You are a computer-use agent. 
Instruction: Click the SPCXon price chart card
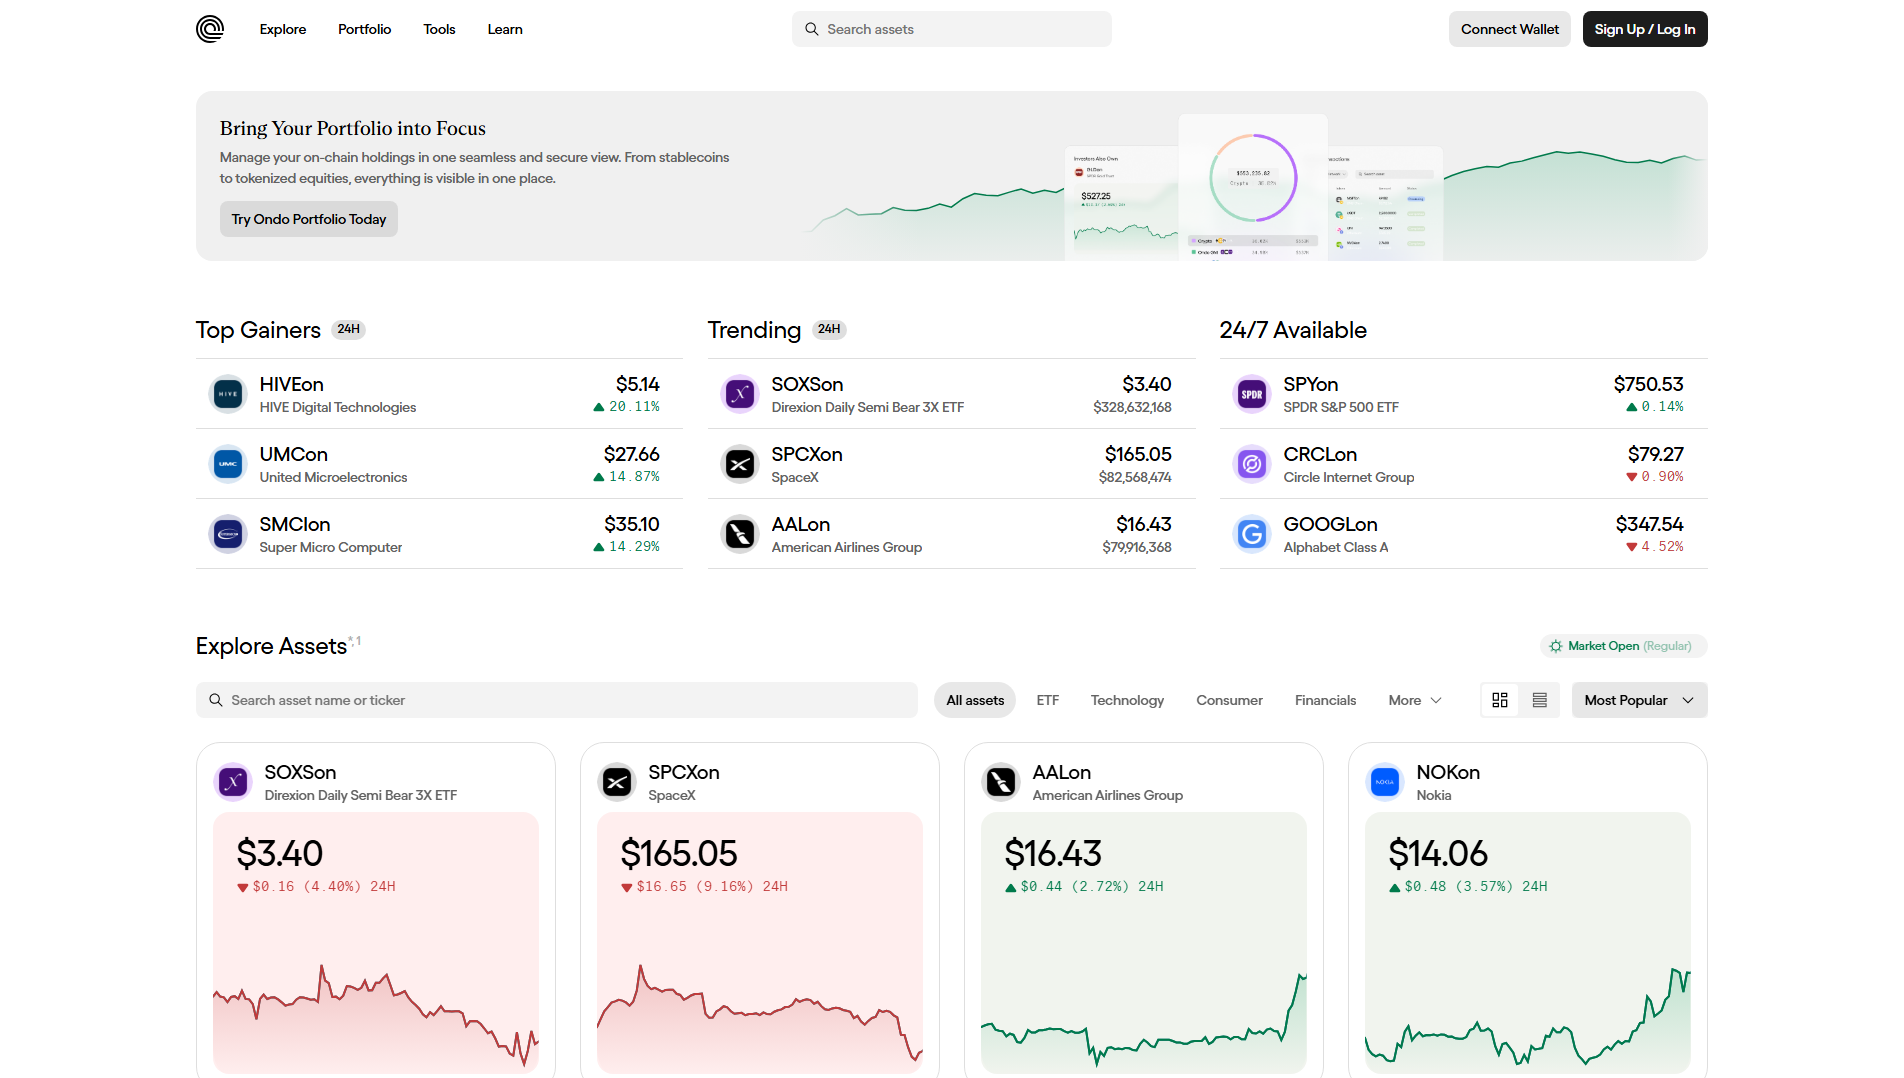(x=760, y=943)
